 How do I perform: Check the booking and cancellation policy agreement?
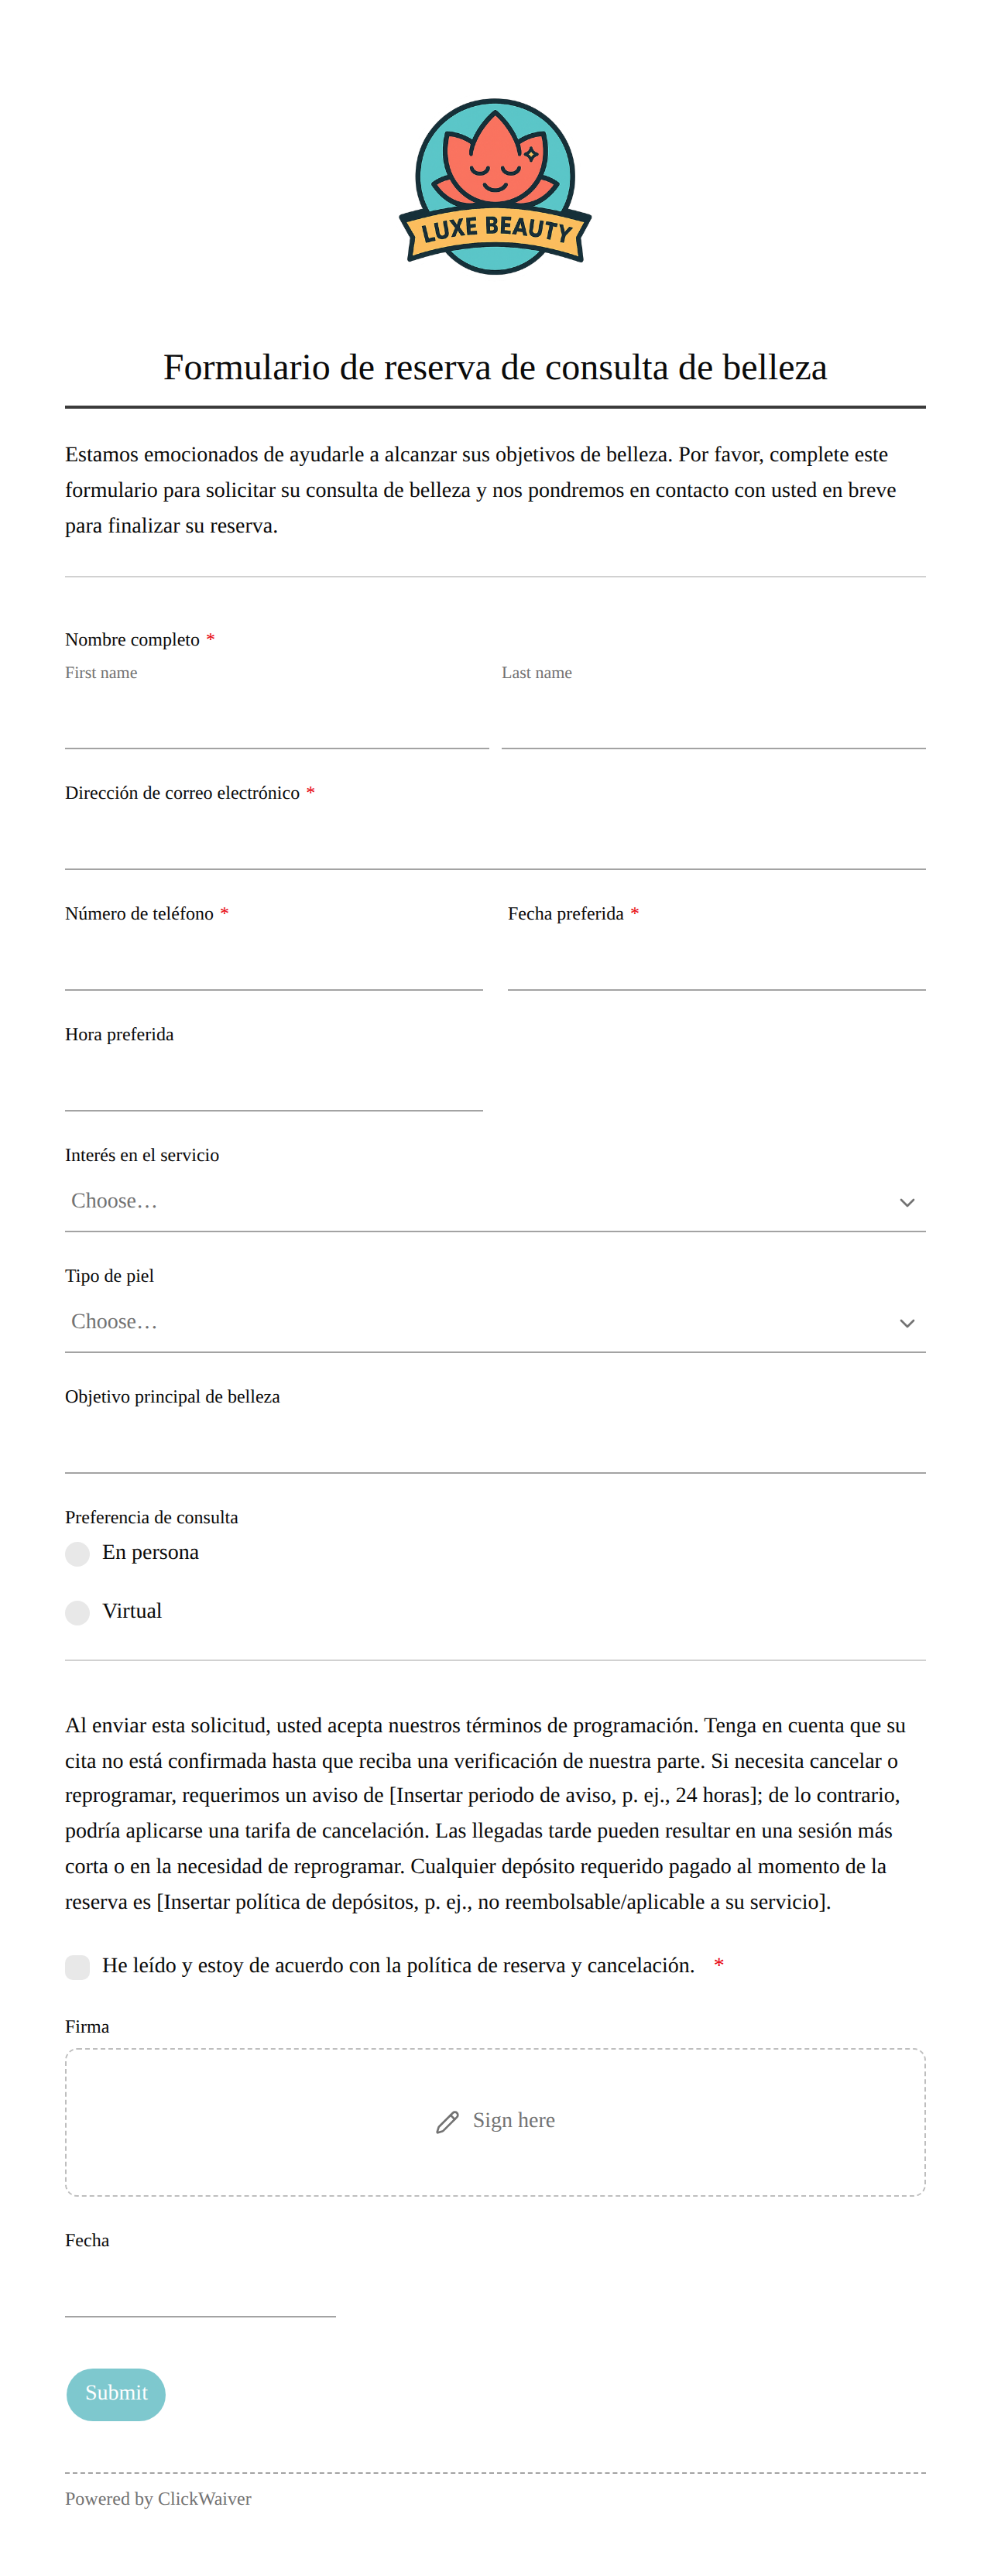(78, 1967)
